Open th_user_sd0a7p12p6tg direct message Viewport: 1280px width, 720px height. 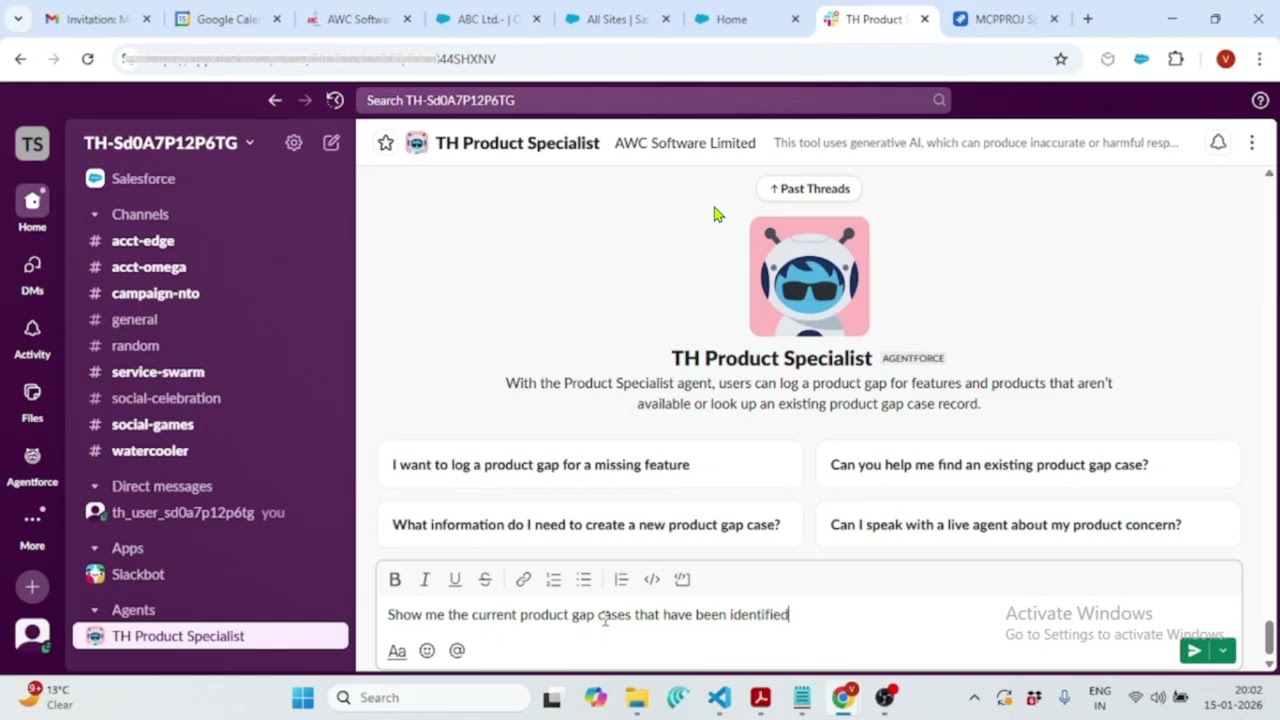click(210, 512)
